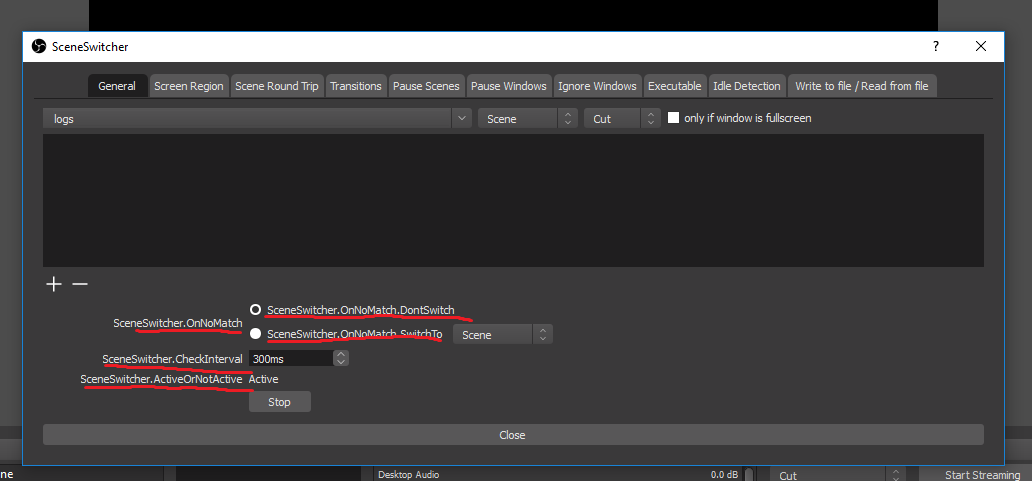Click the Stop button
The image size is (1032, 481).
pos(280,402)
